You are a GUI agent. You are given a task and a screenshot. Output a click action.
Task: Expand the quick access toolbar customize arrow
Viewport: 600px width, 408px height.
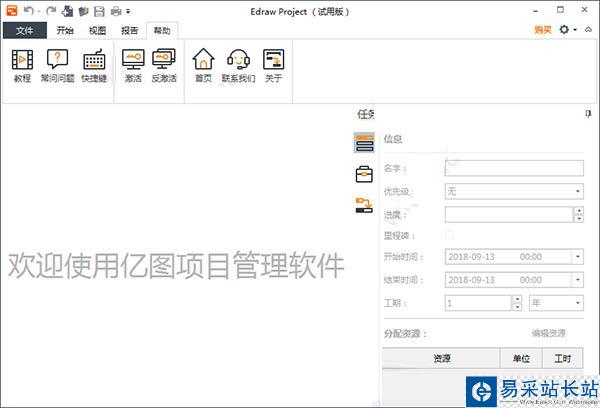tap(128, 11)
